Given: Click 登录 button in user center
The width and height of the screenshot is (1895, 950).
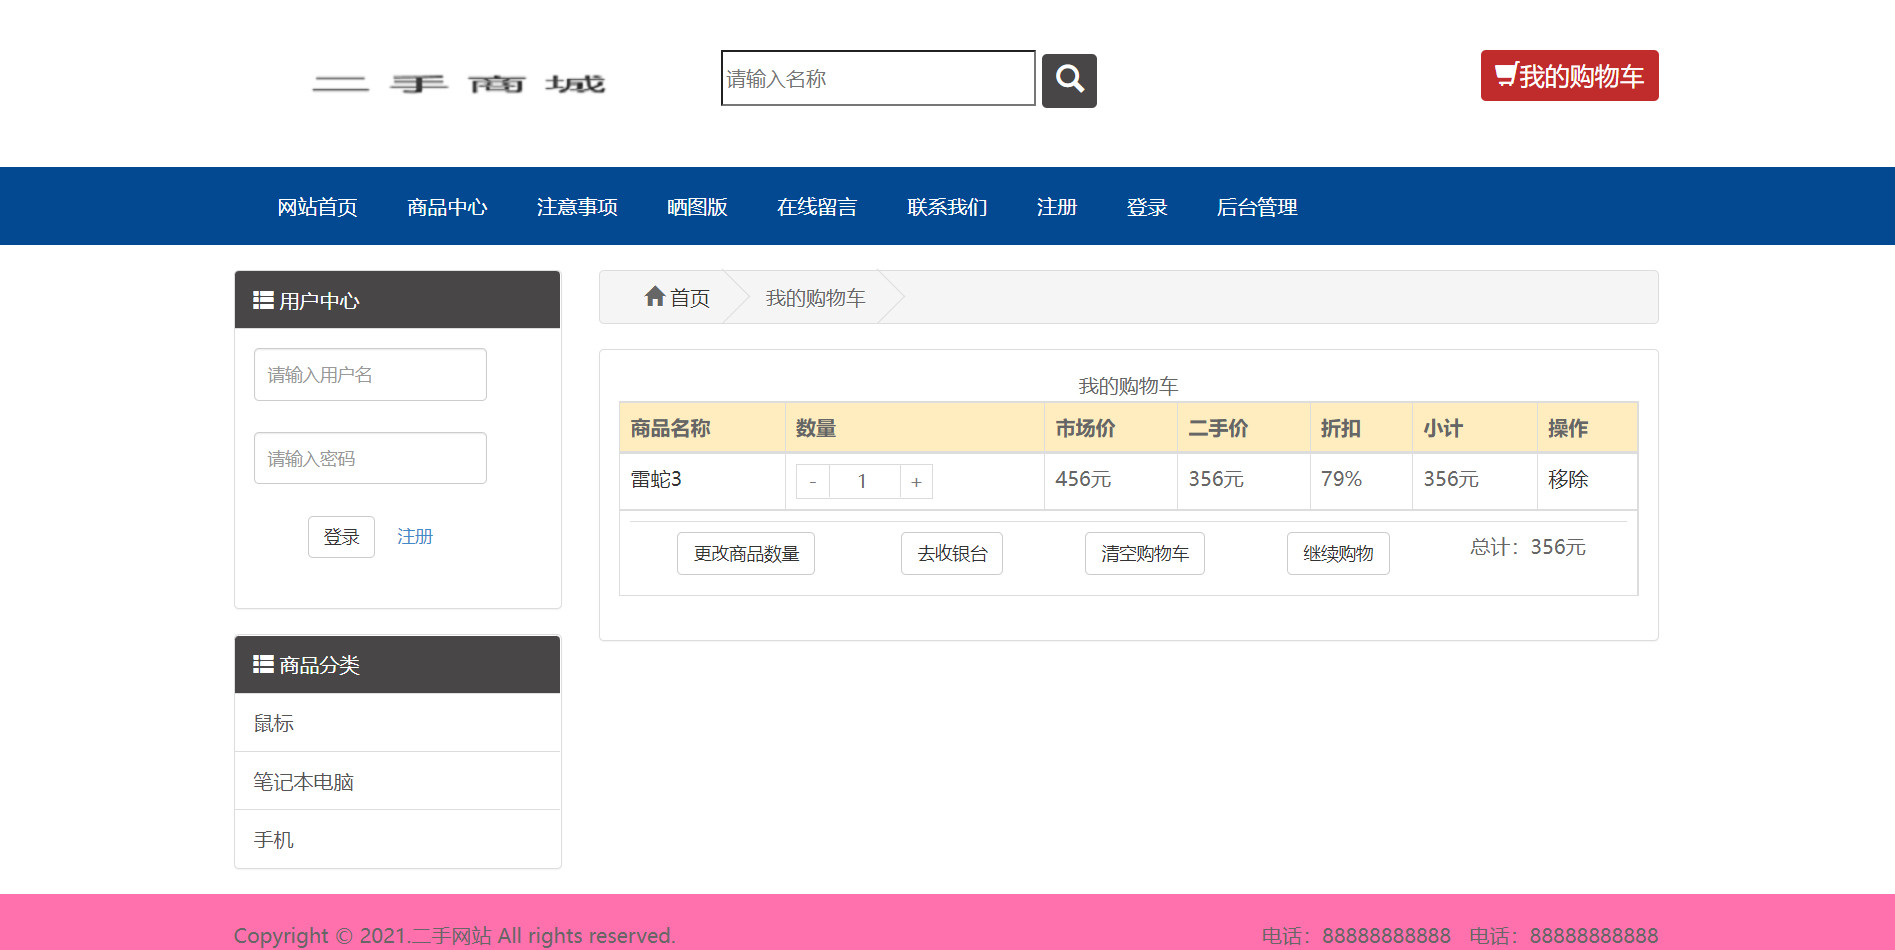Looking at the screenshot, I should point(341,537).
